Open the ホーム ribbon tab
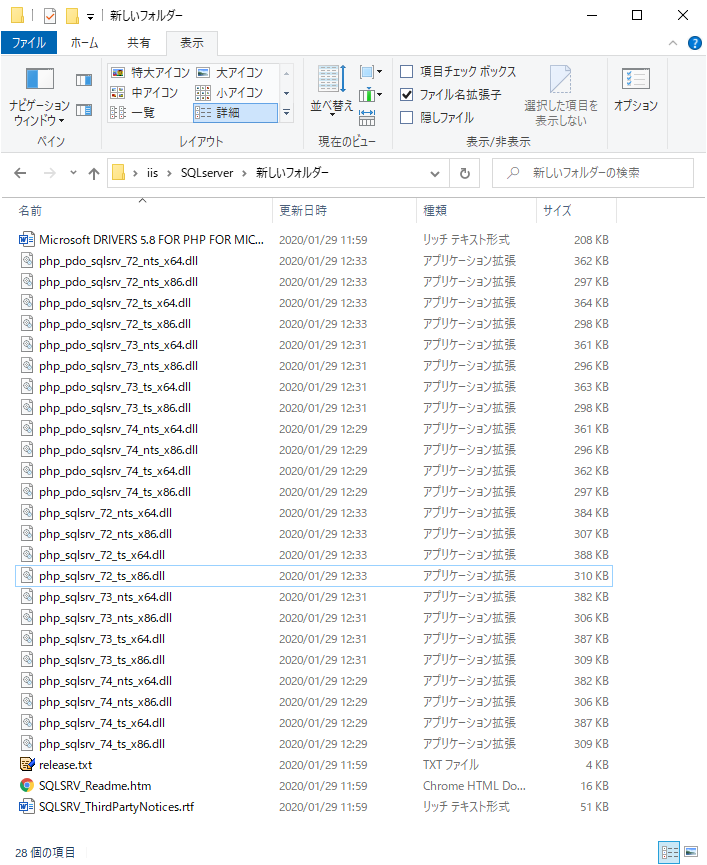 coord(84,42)
